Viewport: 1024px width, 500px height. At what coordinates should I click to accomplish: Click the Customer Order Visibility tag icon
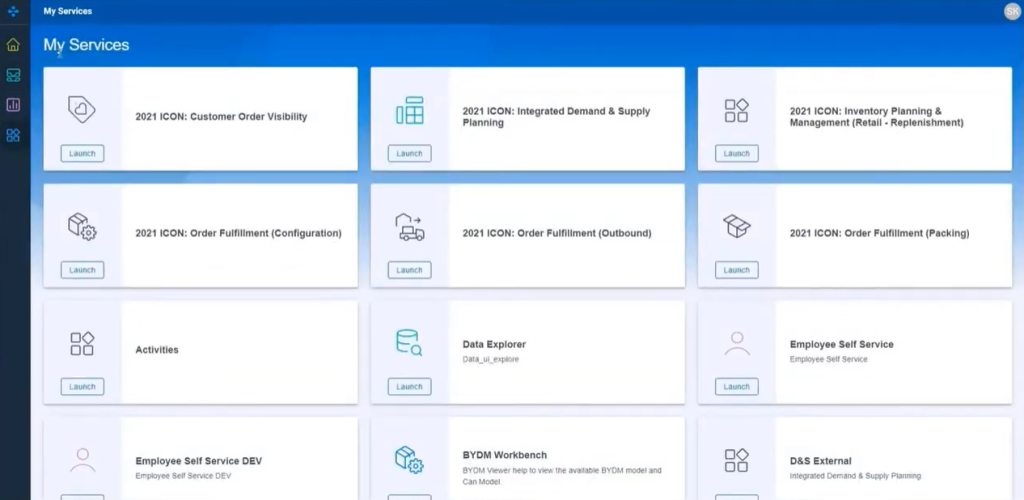(x=82, y=109)
